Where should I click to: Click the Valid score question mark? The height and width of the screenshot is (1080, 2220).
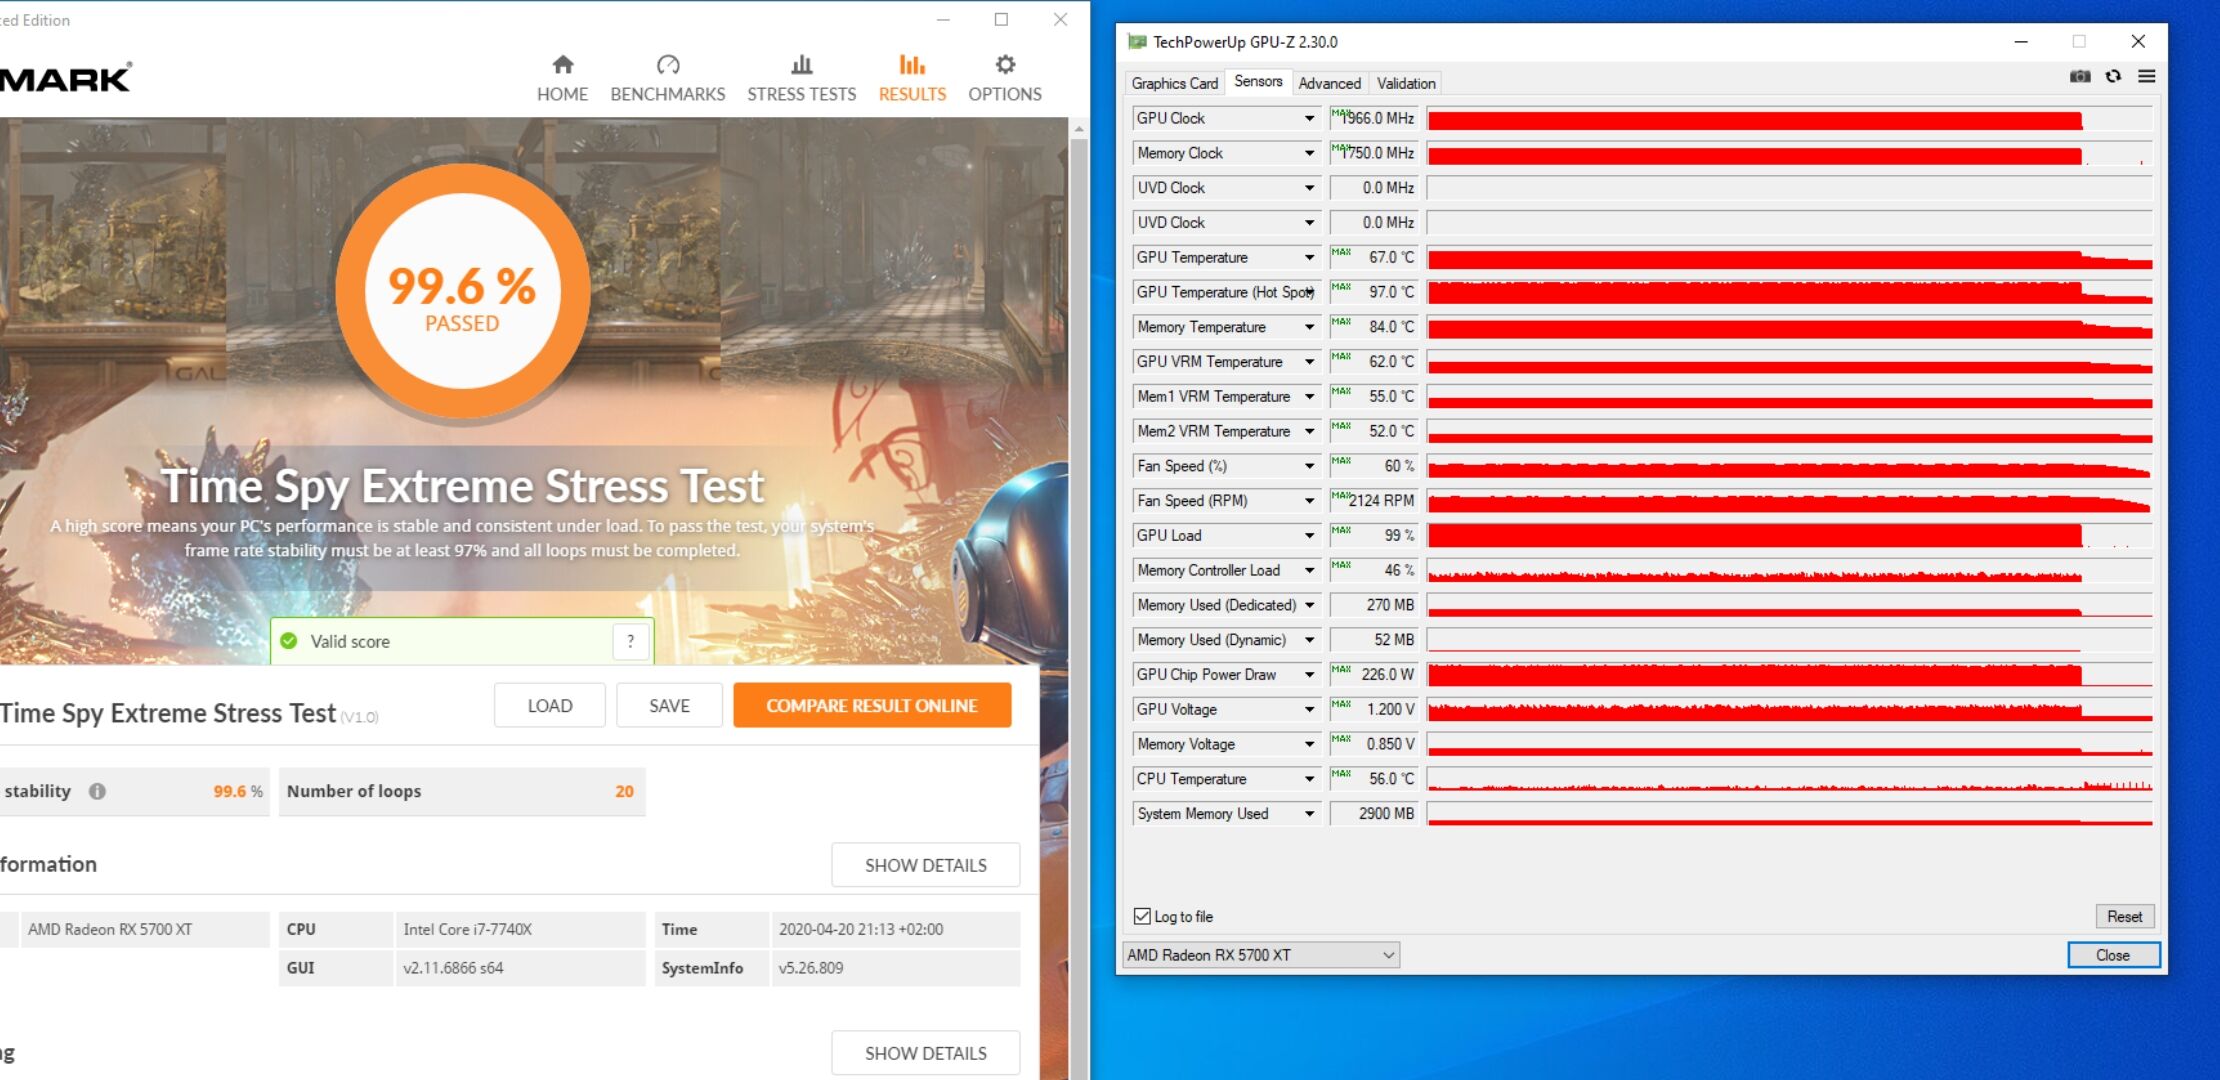630,641
